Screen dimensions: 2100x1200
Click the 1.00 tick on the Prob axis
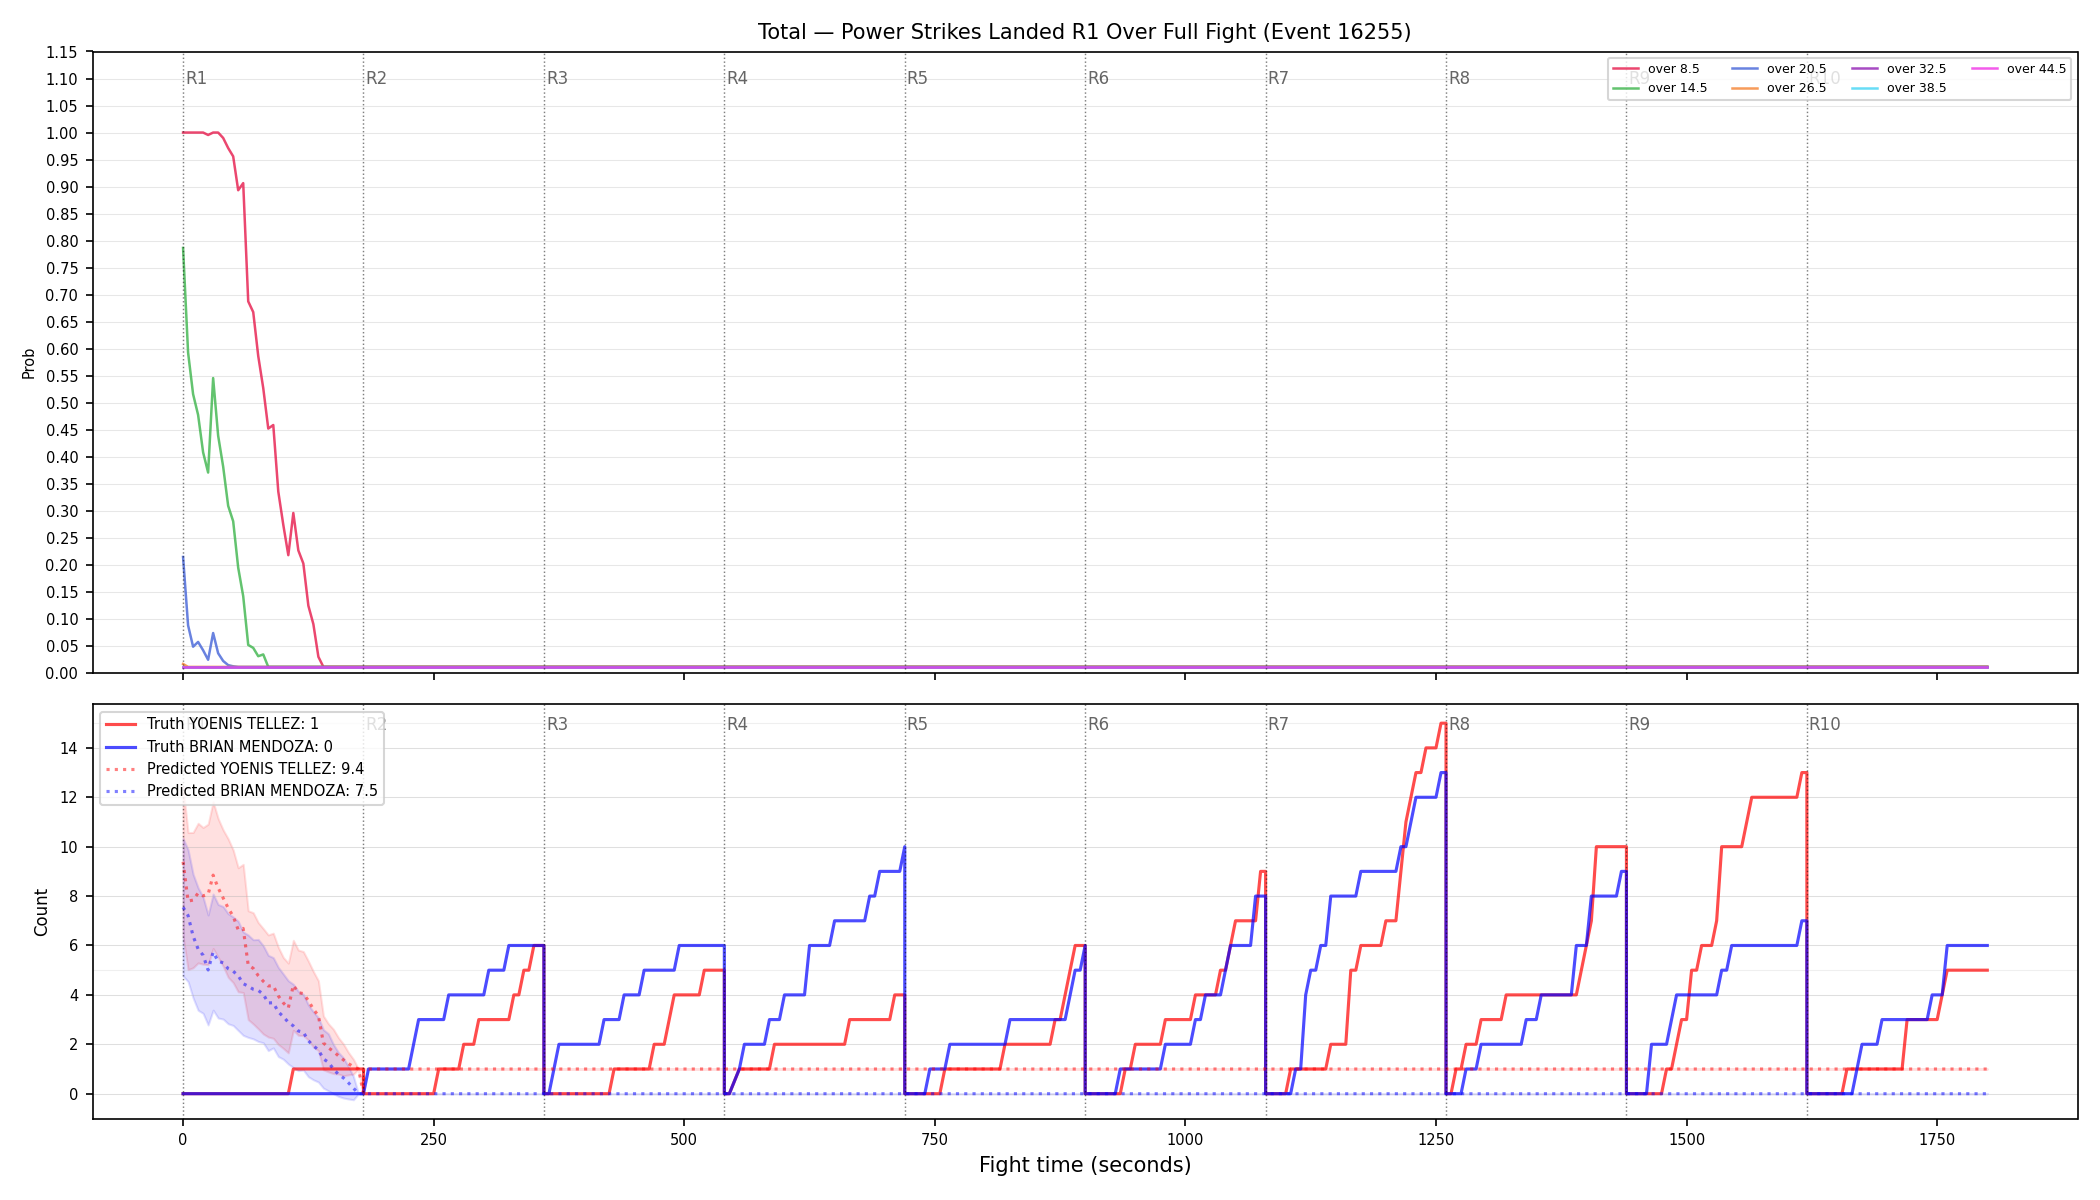tap(62, 133)
